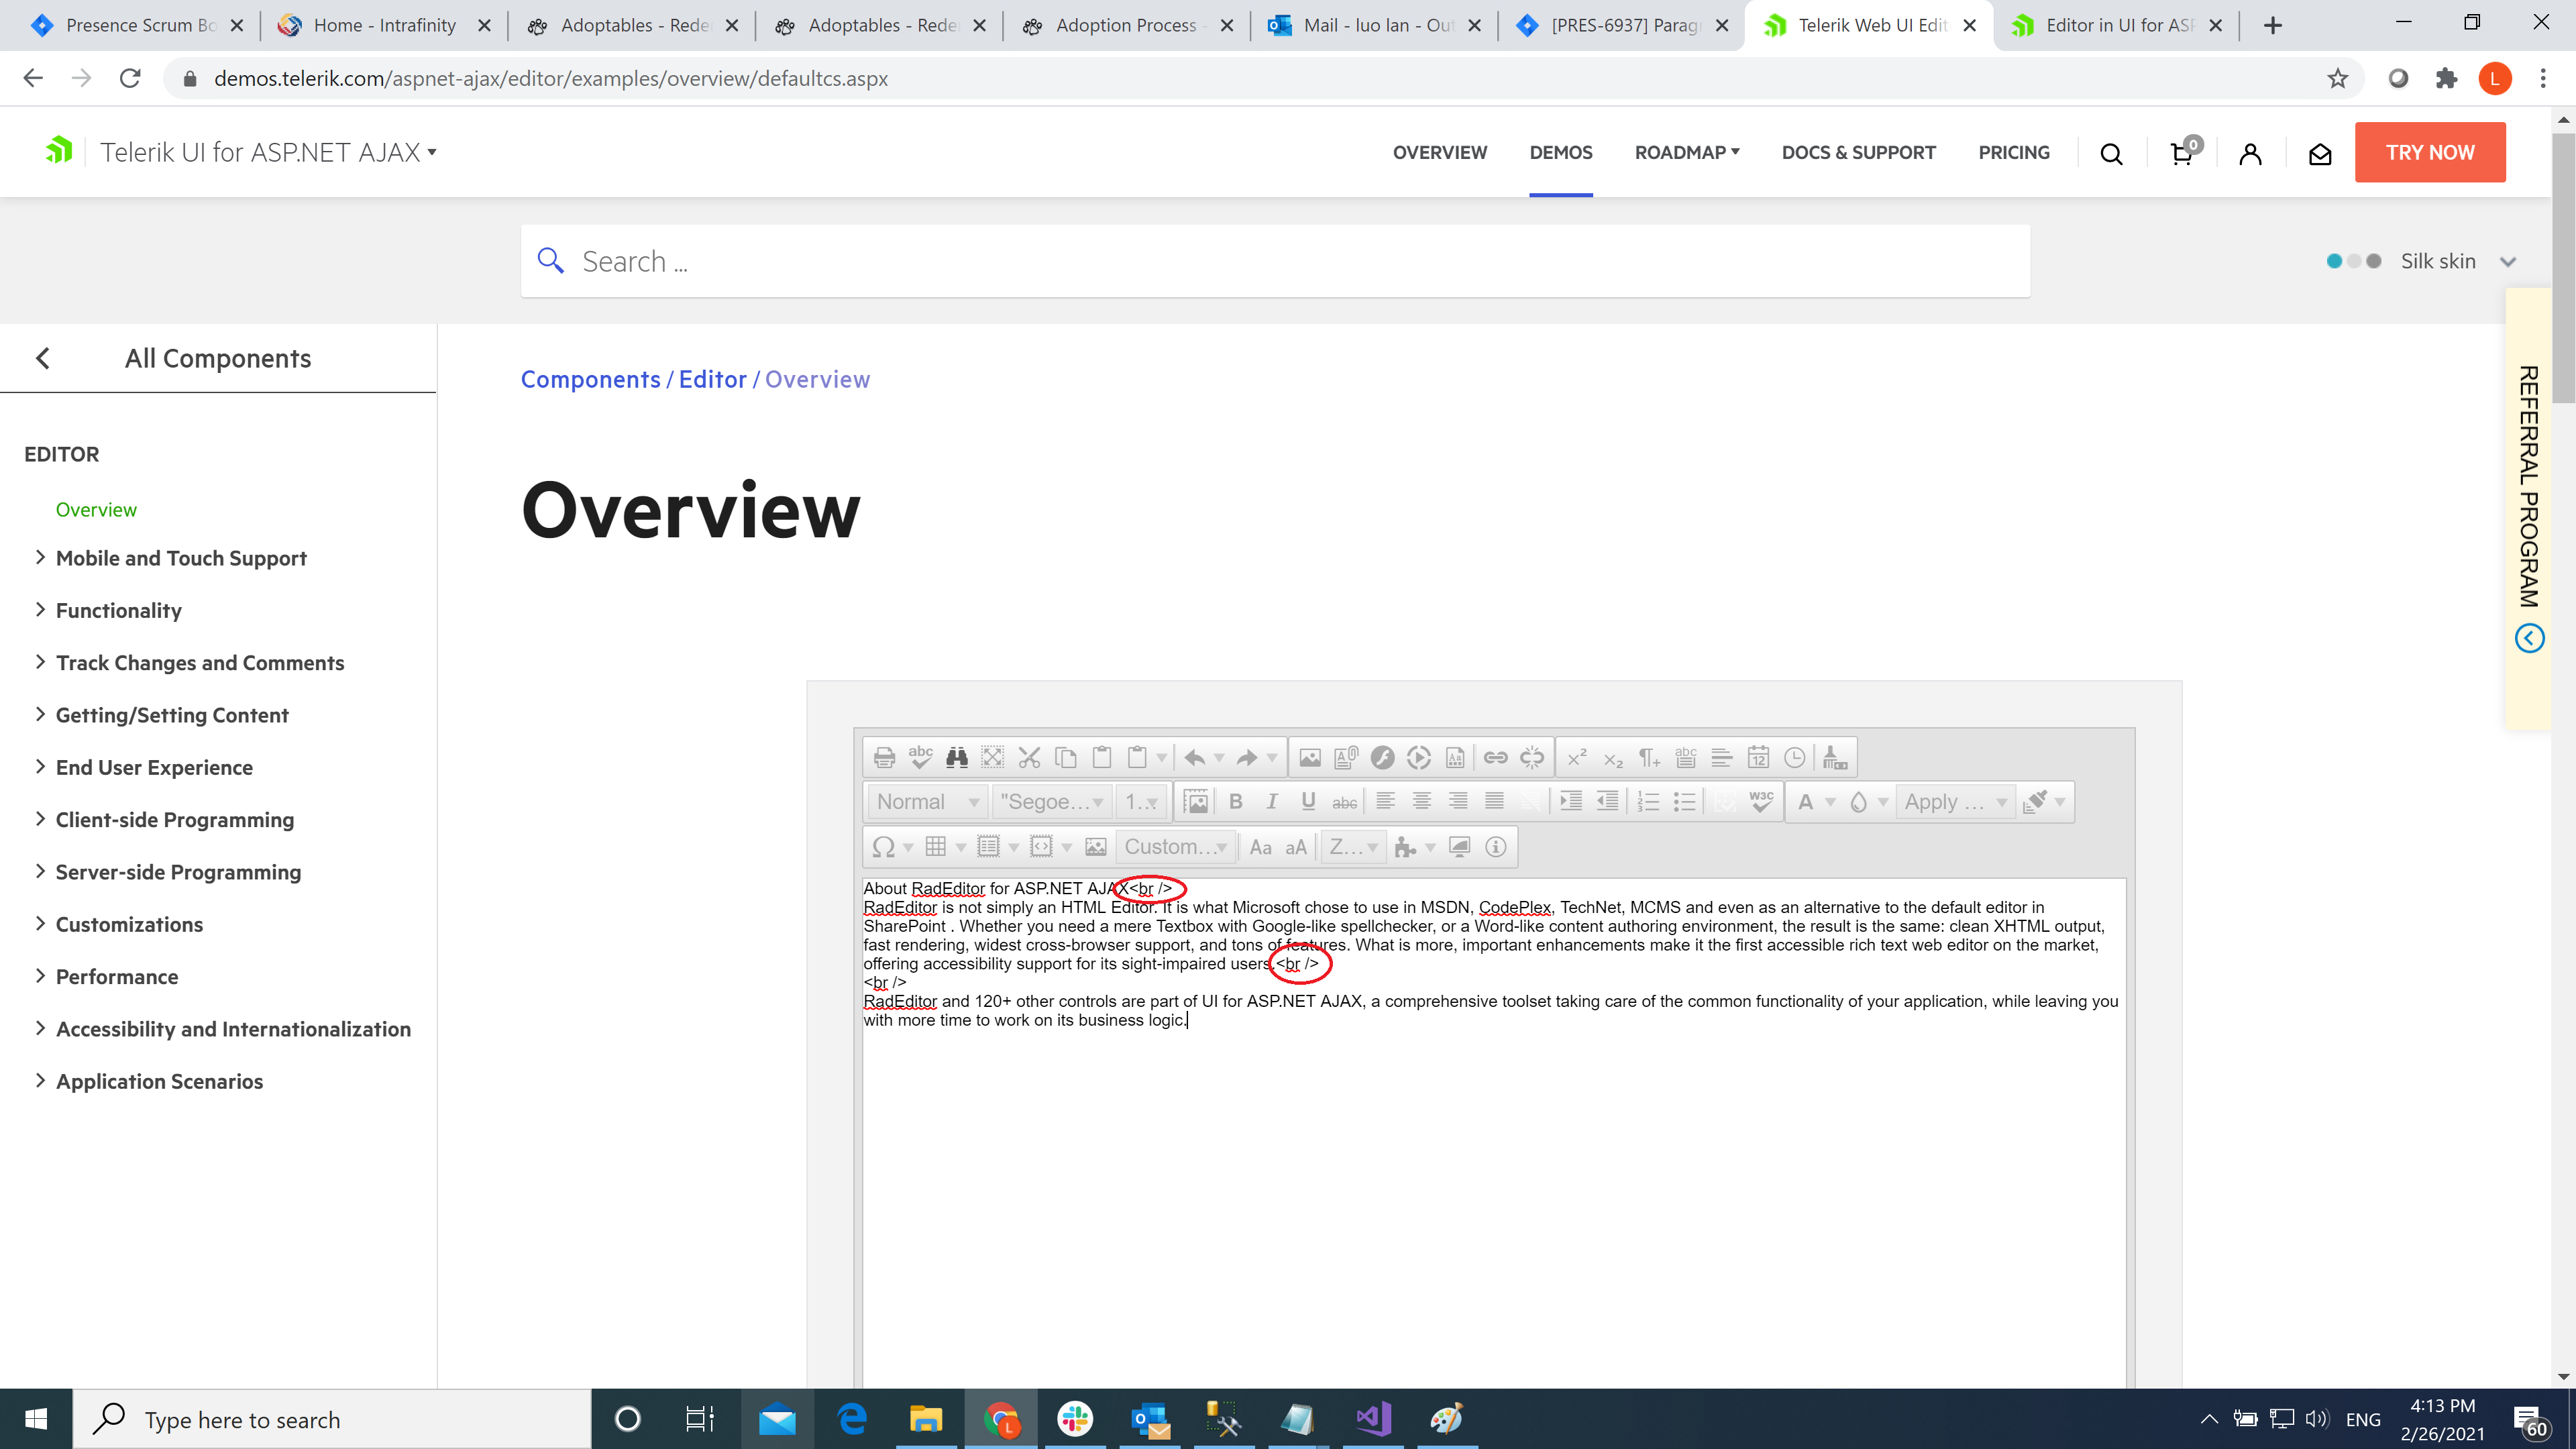Expand the Functionality section in sidebar
Screen dimensions: 2576x1449
pos(118,610)
